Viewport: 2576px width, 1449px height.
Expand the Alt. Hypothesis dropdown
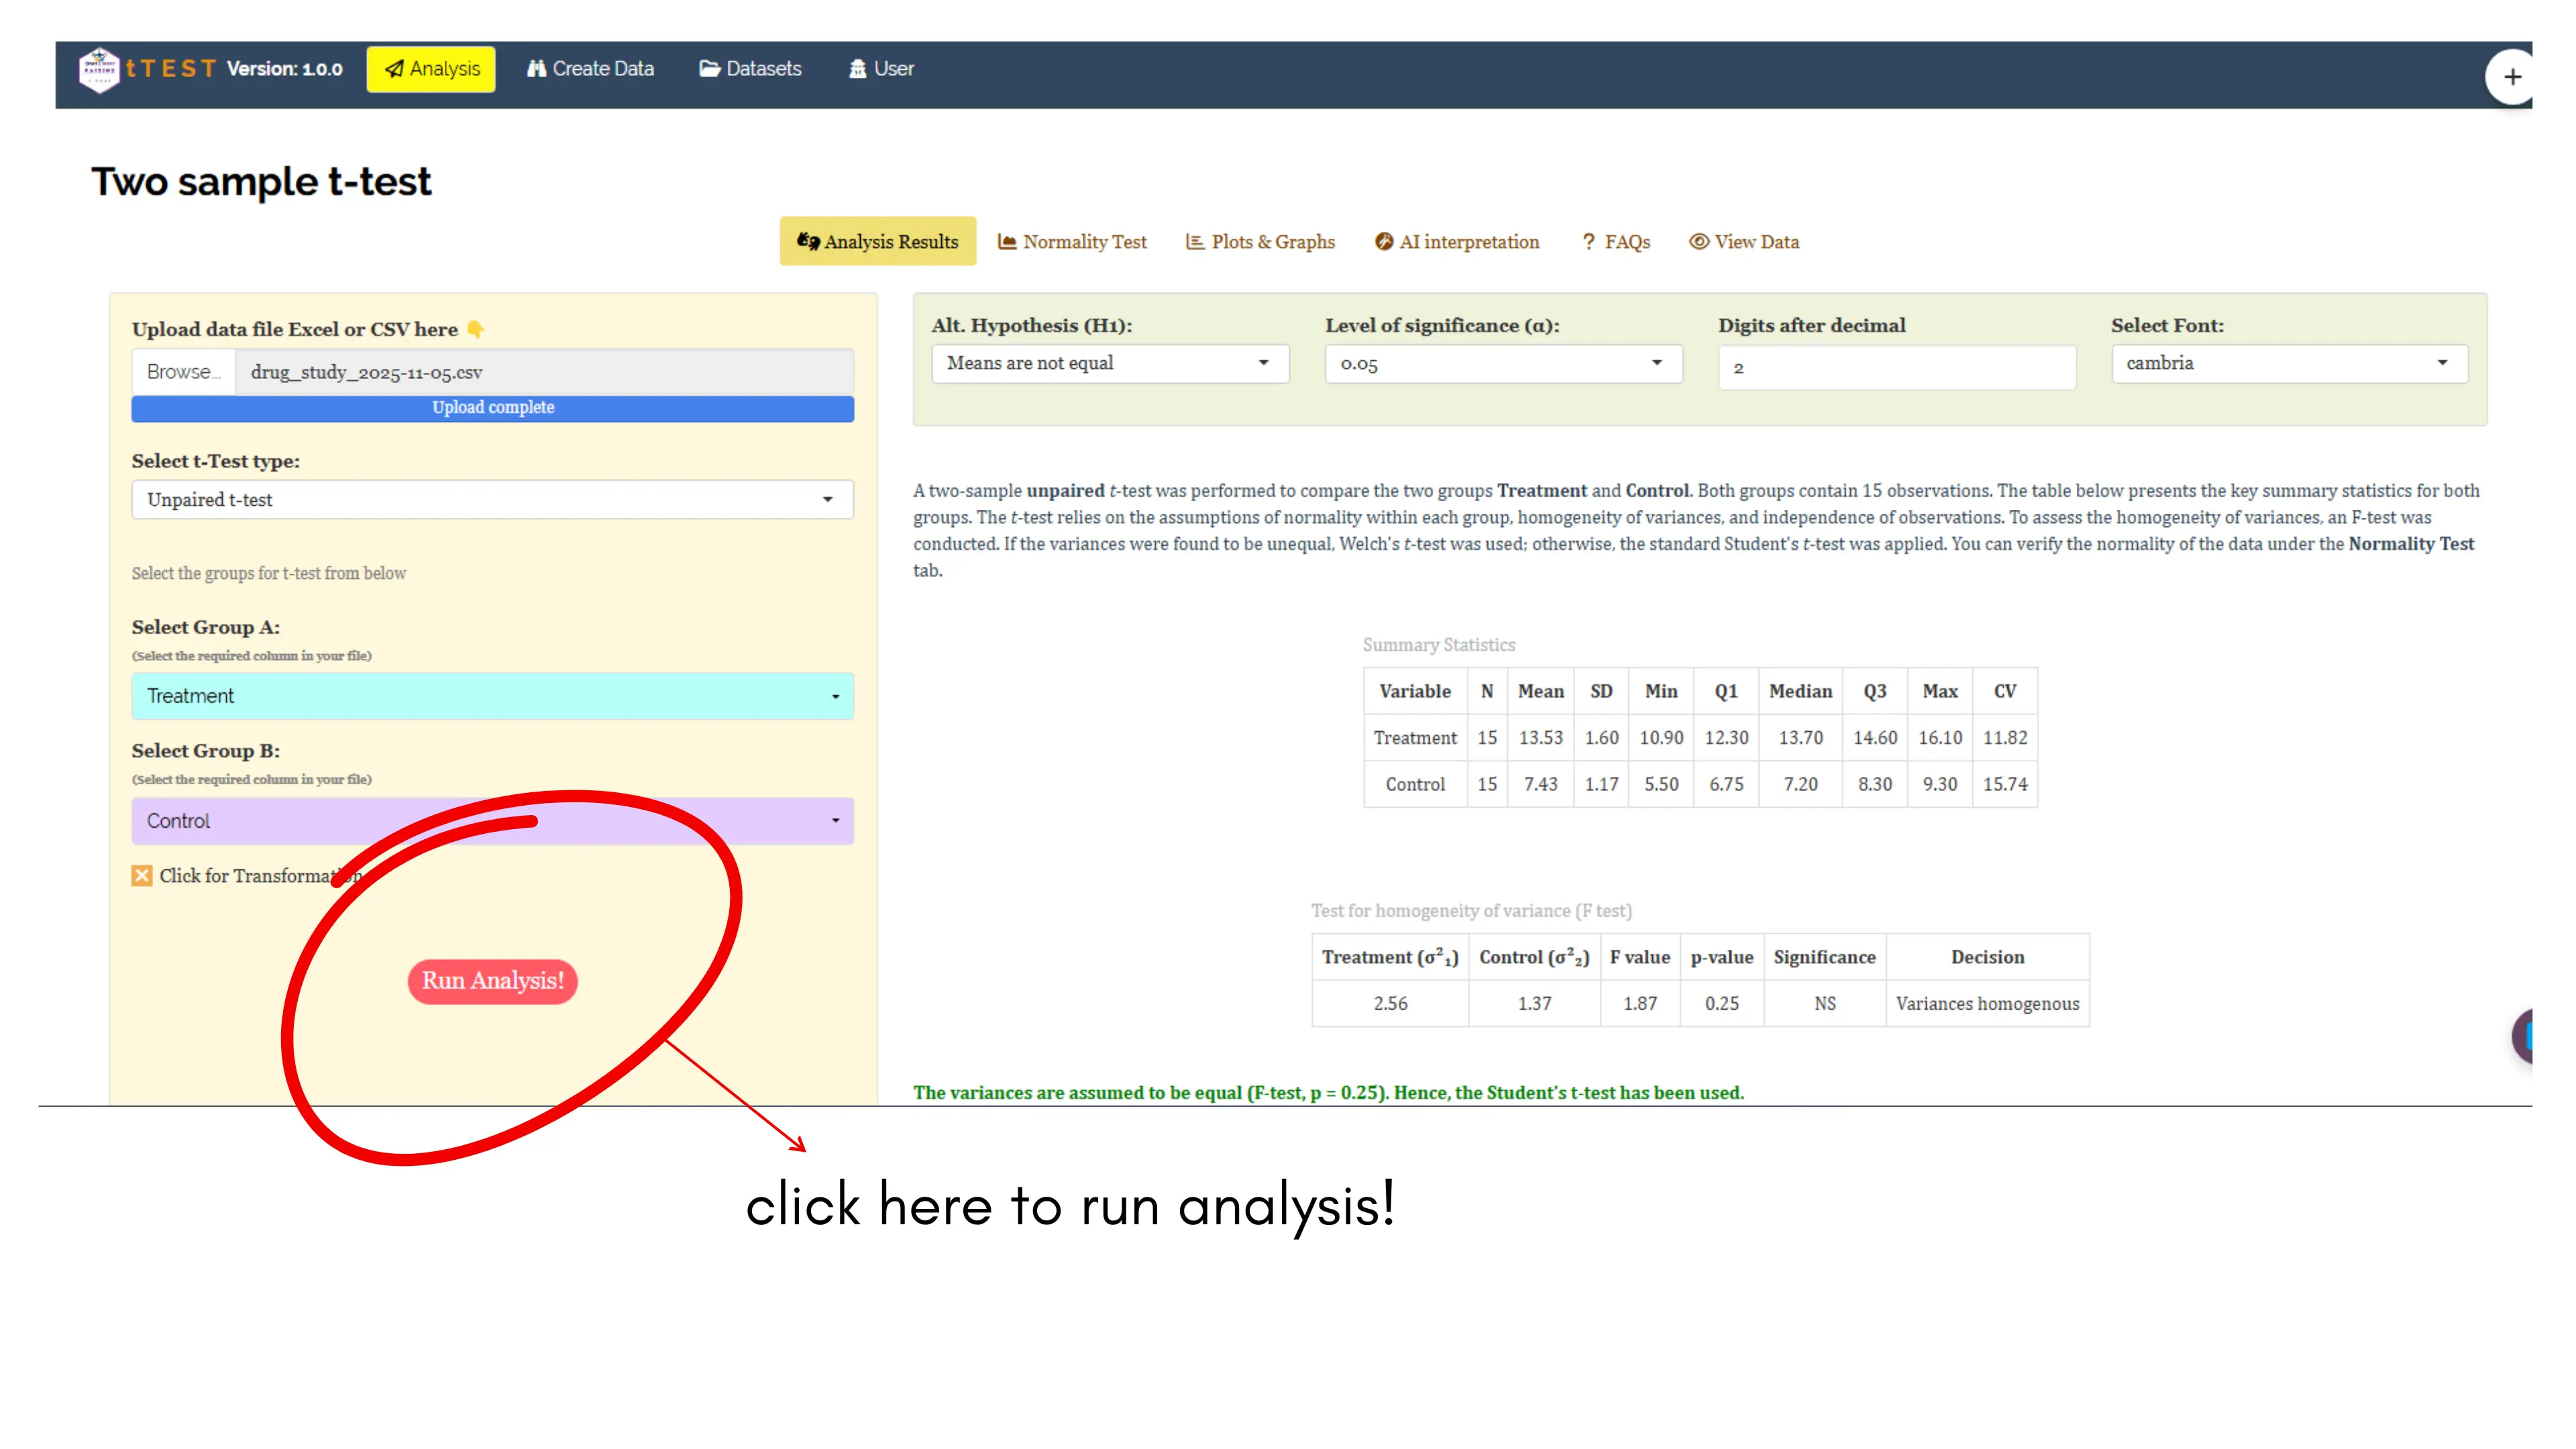(1109, 363)
